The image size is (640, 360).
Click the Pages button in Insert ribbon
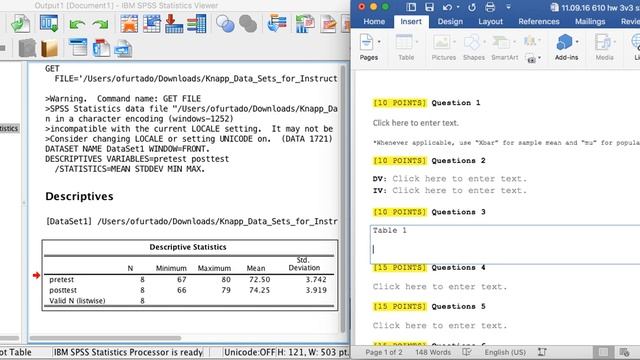pyautogui.click(x=369, y=47)
